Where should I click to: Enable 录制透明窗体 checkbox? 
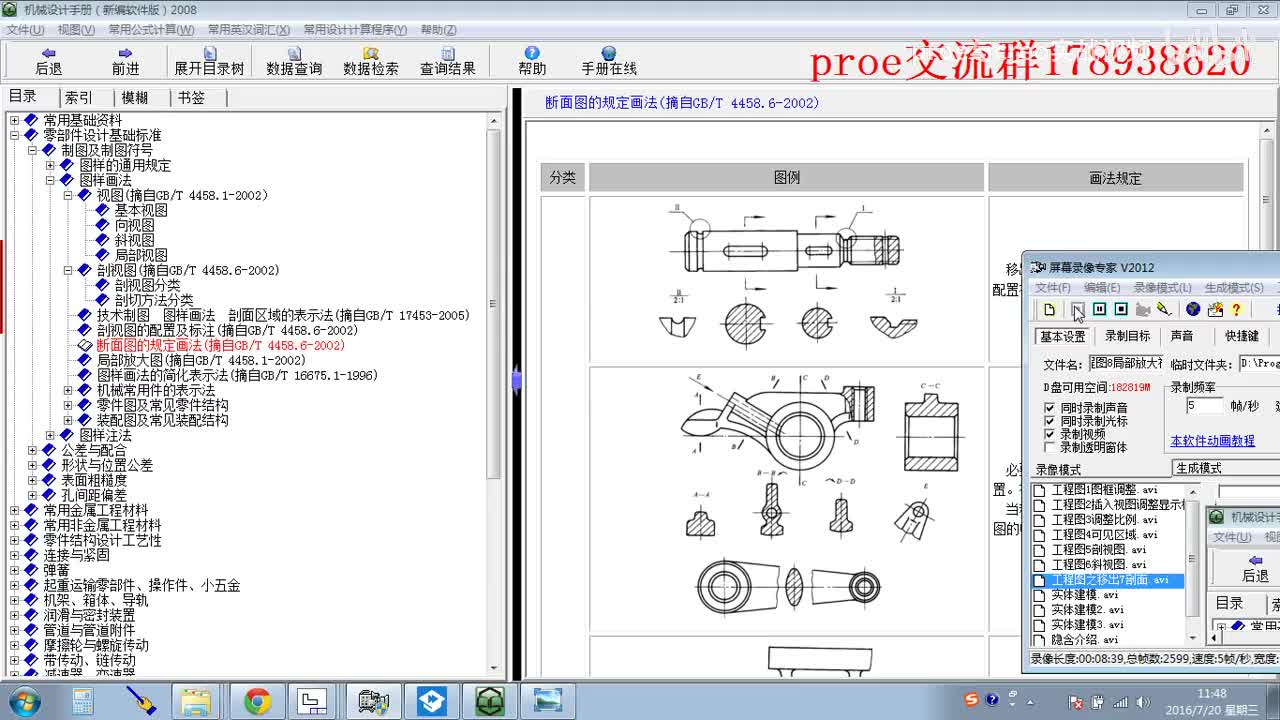[x=1049, y=447]
